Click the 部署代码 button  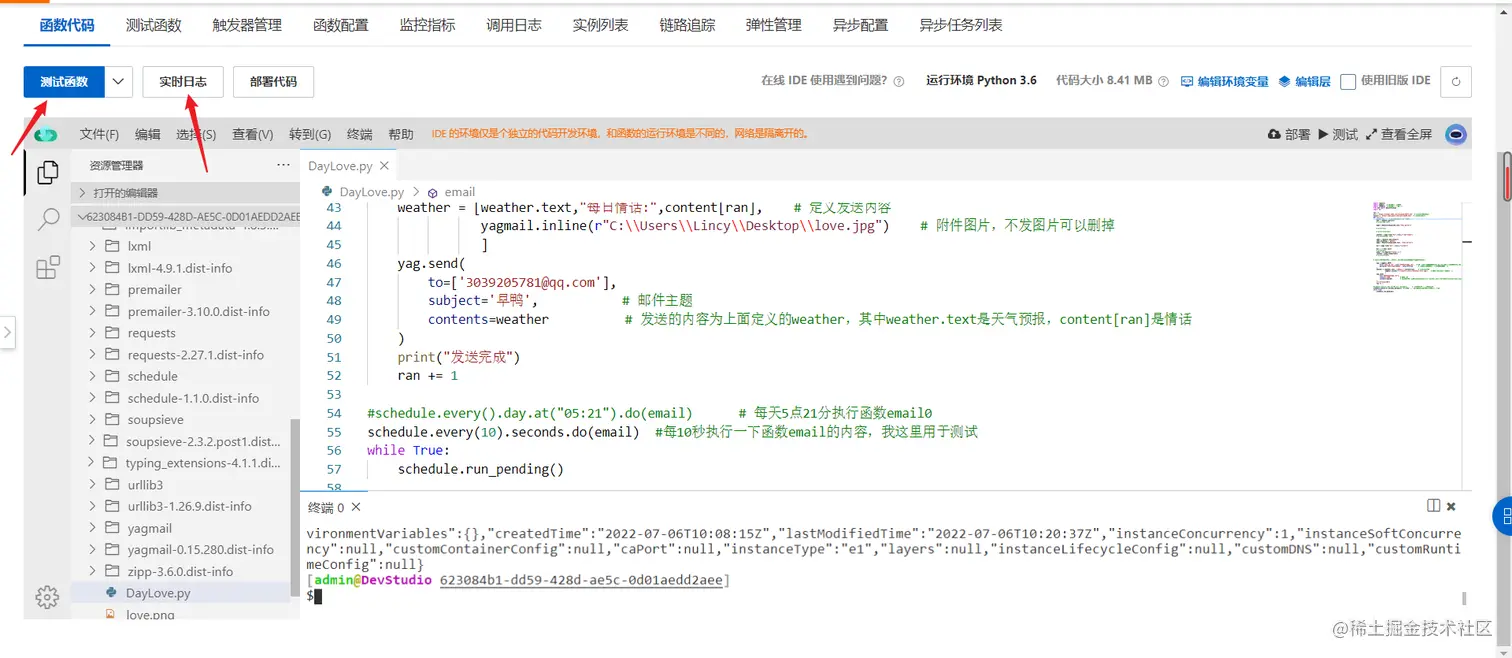pyautogui.click(x=273, y=82)
